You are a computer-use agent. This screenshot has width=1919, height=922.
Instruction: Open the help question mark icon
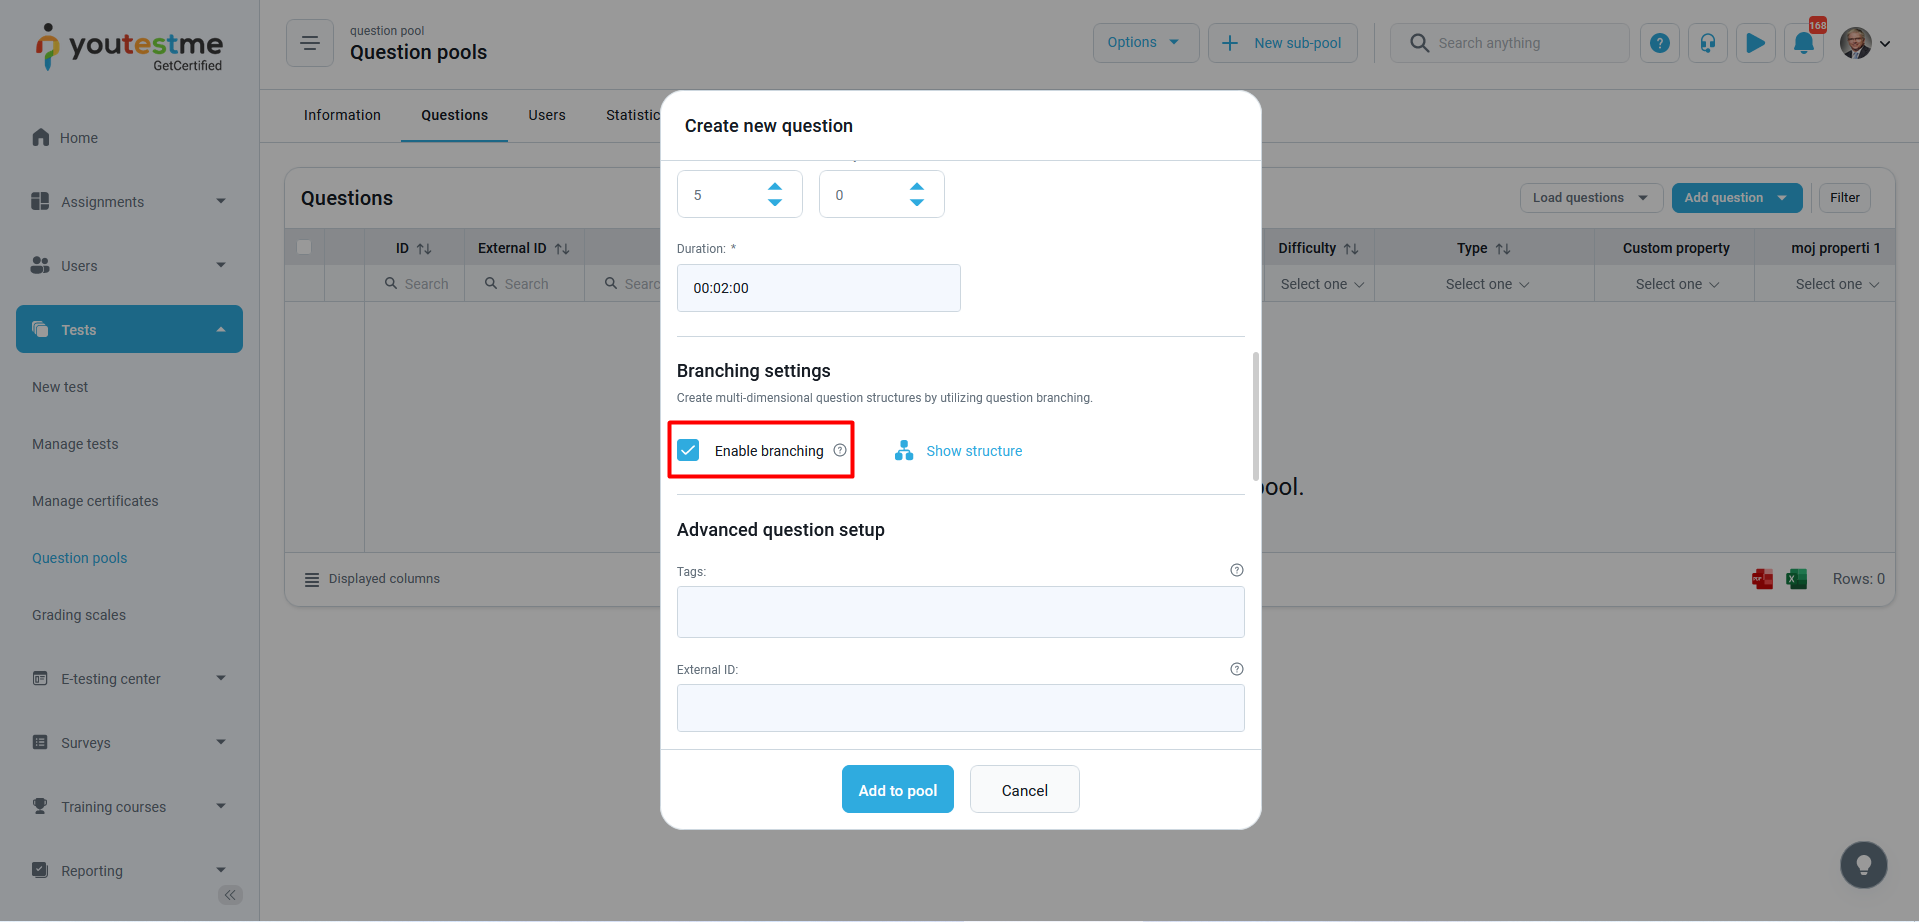tap(1659, 43)
